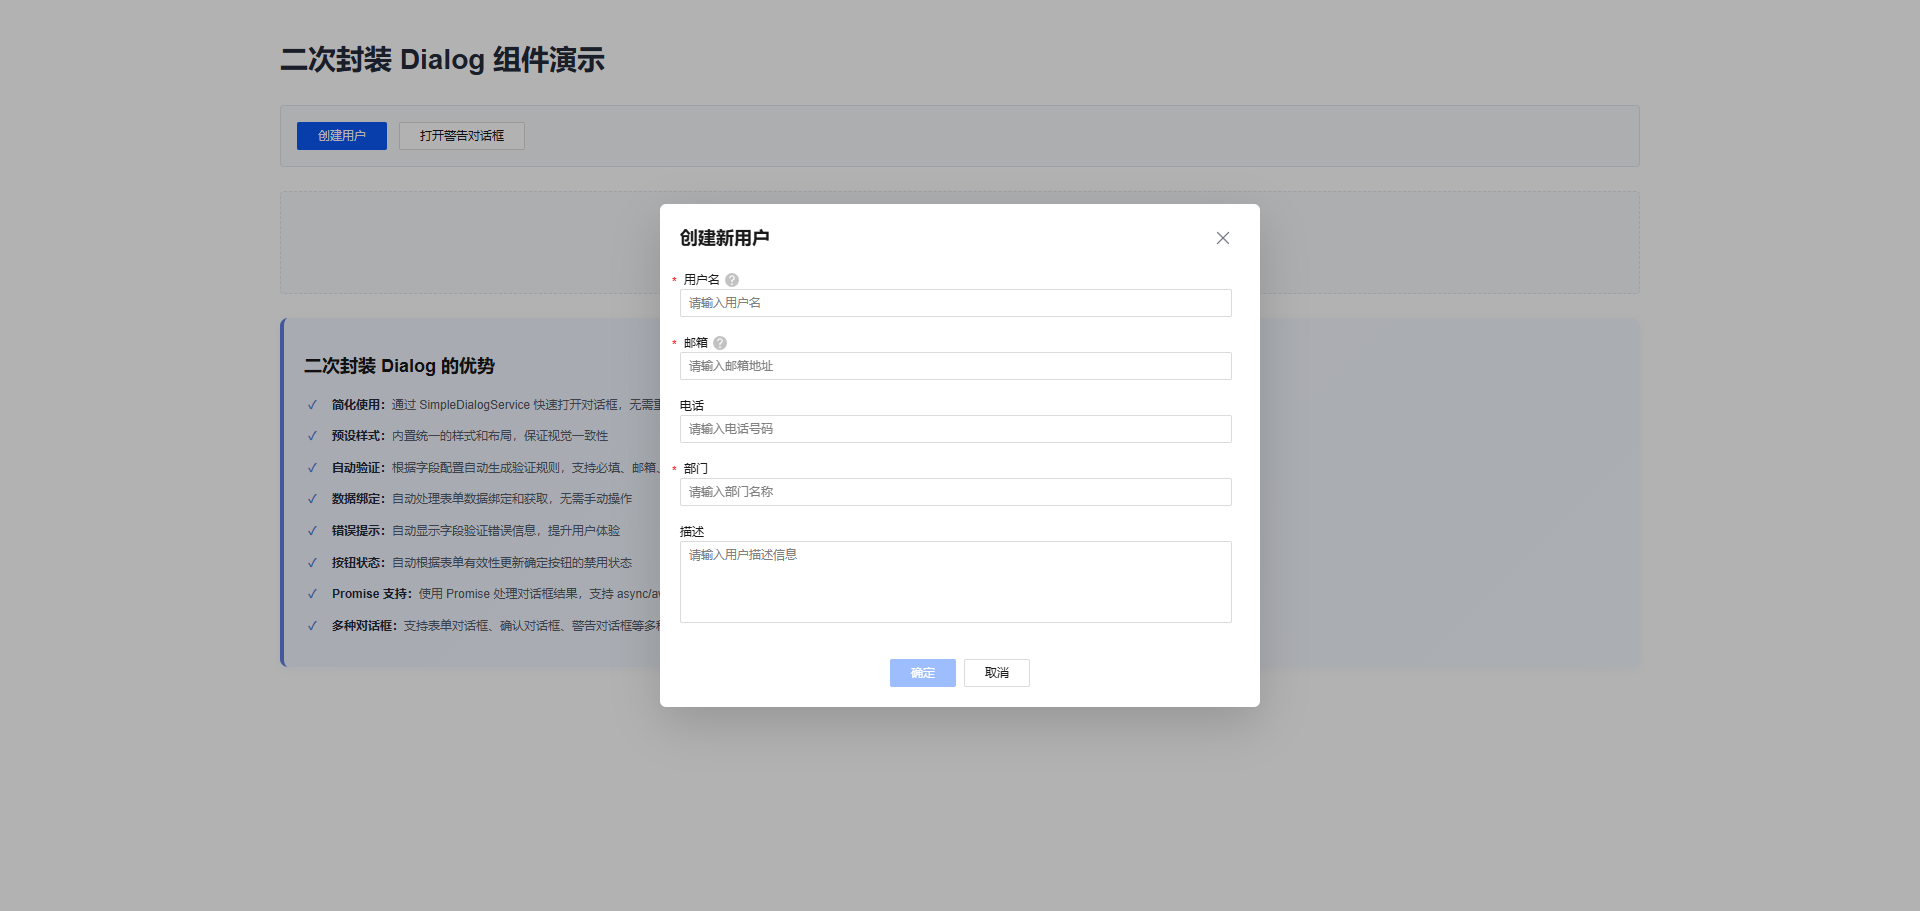The height and width of the screenshot is (911, 1920).
Task: Click the 电话 phone number input
Action: [955, 429]
